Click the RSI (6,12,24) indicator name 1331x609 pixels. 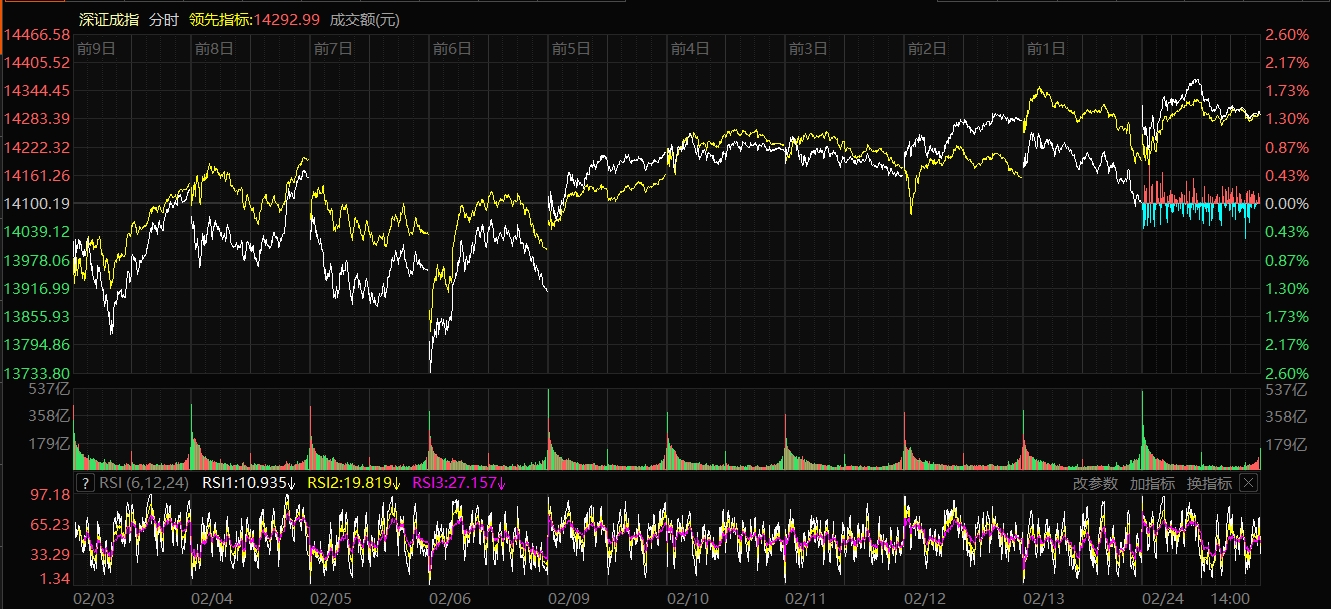[146, 483]
